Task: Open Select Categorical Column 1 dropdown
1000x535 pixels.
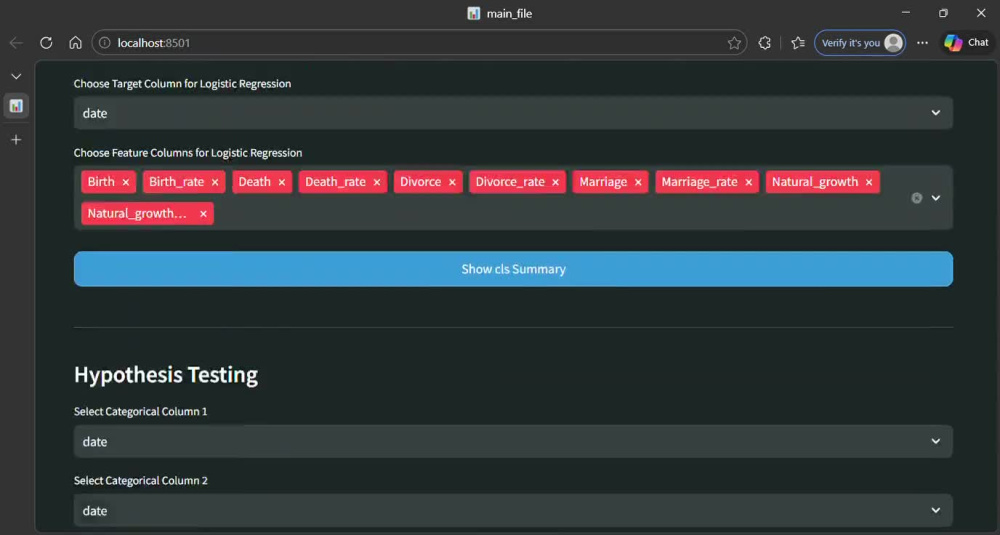Action: pyautogui.click(x=513, y=441)
